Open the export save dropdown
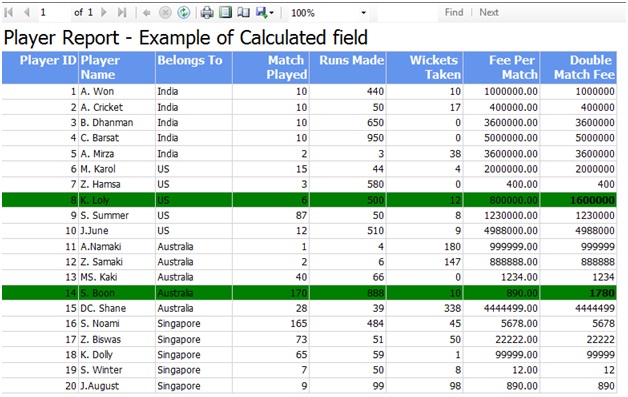 point(265,13)
